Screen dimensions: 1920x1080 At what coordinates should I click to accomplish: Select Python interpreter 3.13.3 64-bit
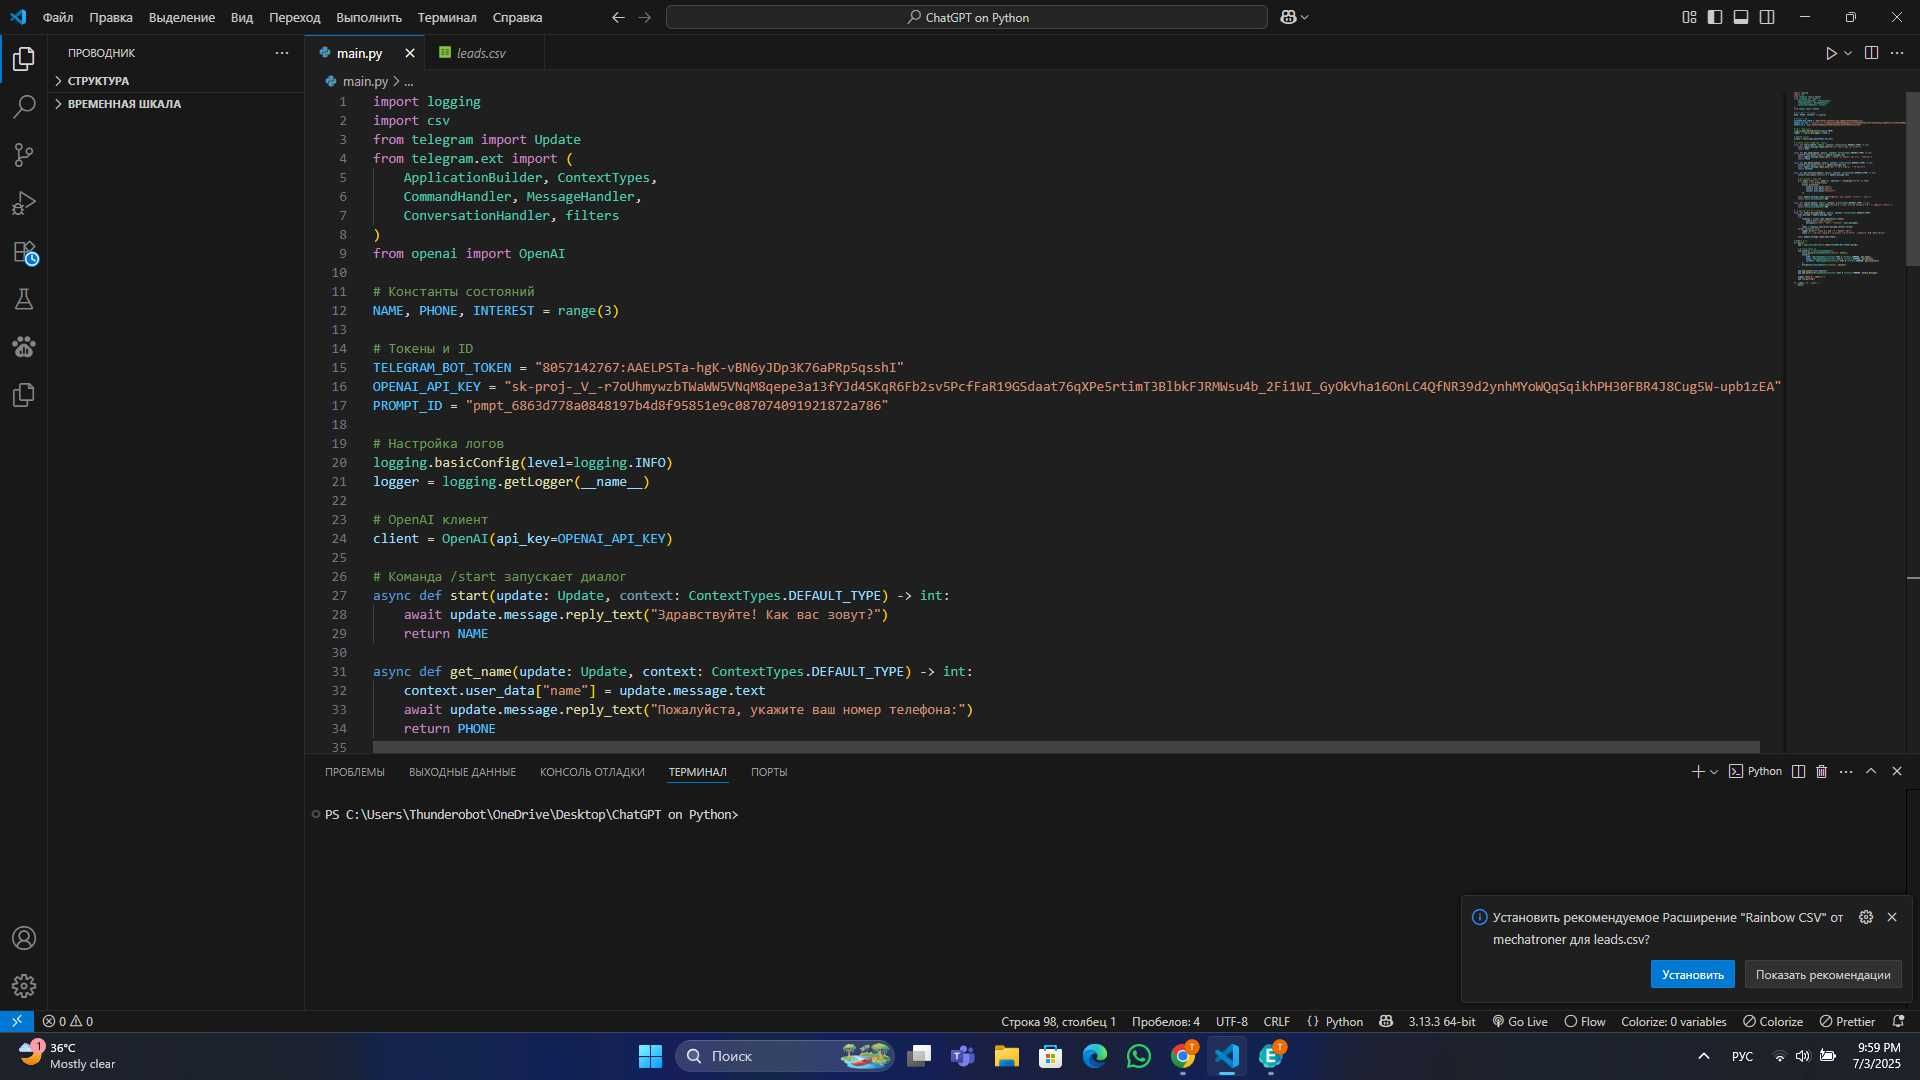click(1442, 1021)
